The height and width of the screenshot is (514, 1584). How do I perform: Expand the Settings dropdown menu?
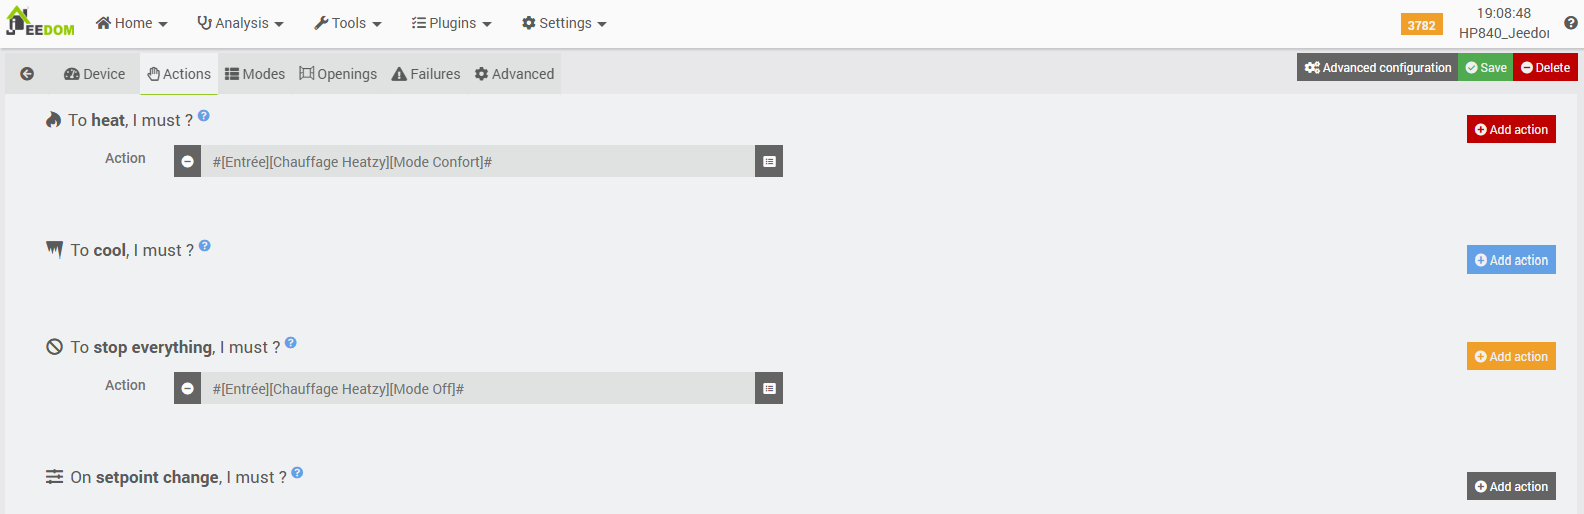click(x=565, y=23)
